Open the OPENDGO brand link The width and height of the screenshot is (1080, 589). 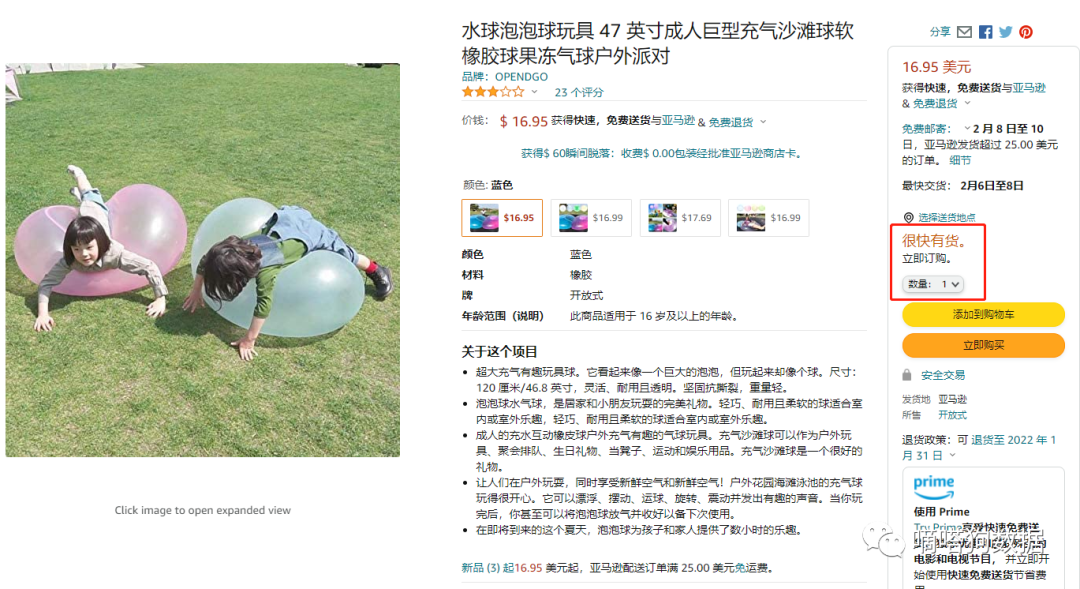tap(521, 76)
